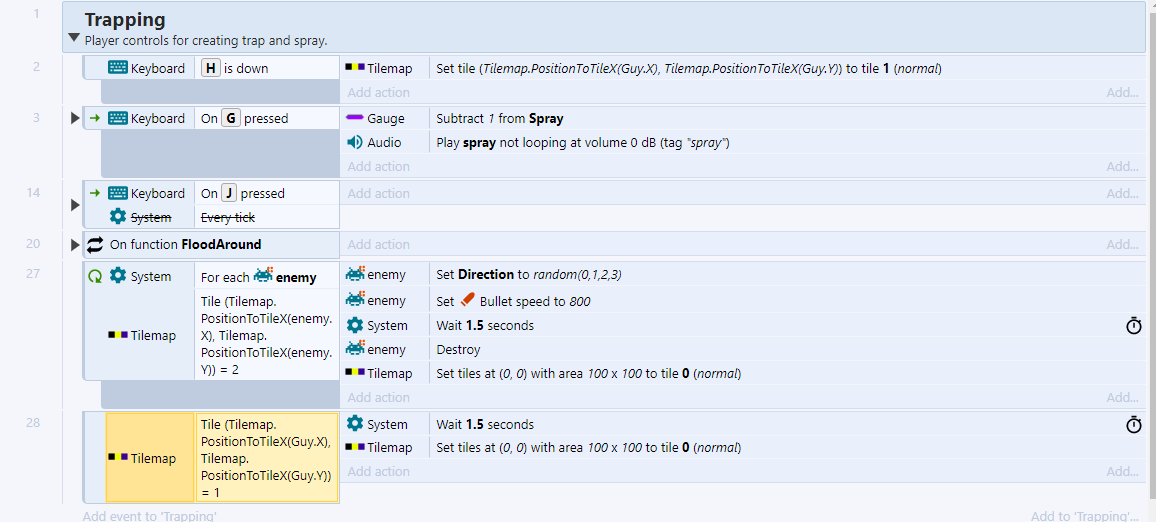Click the Tilemap icon in 'Set tile' action
The height and width of the screenshot is (522, 1156).
point(355,68)
